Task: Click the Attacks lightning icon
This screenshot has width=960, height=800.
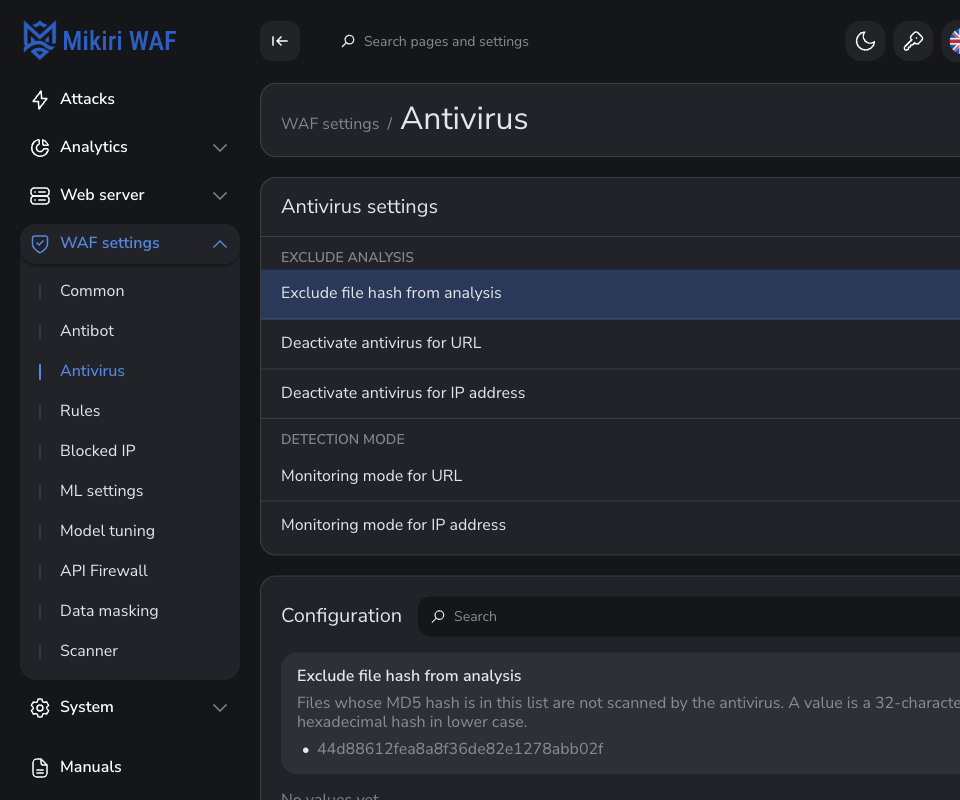Action: (40, 99)
